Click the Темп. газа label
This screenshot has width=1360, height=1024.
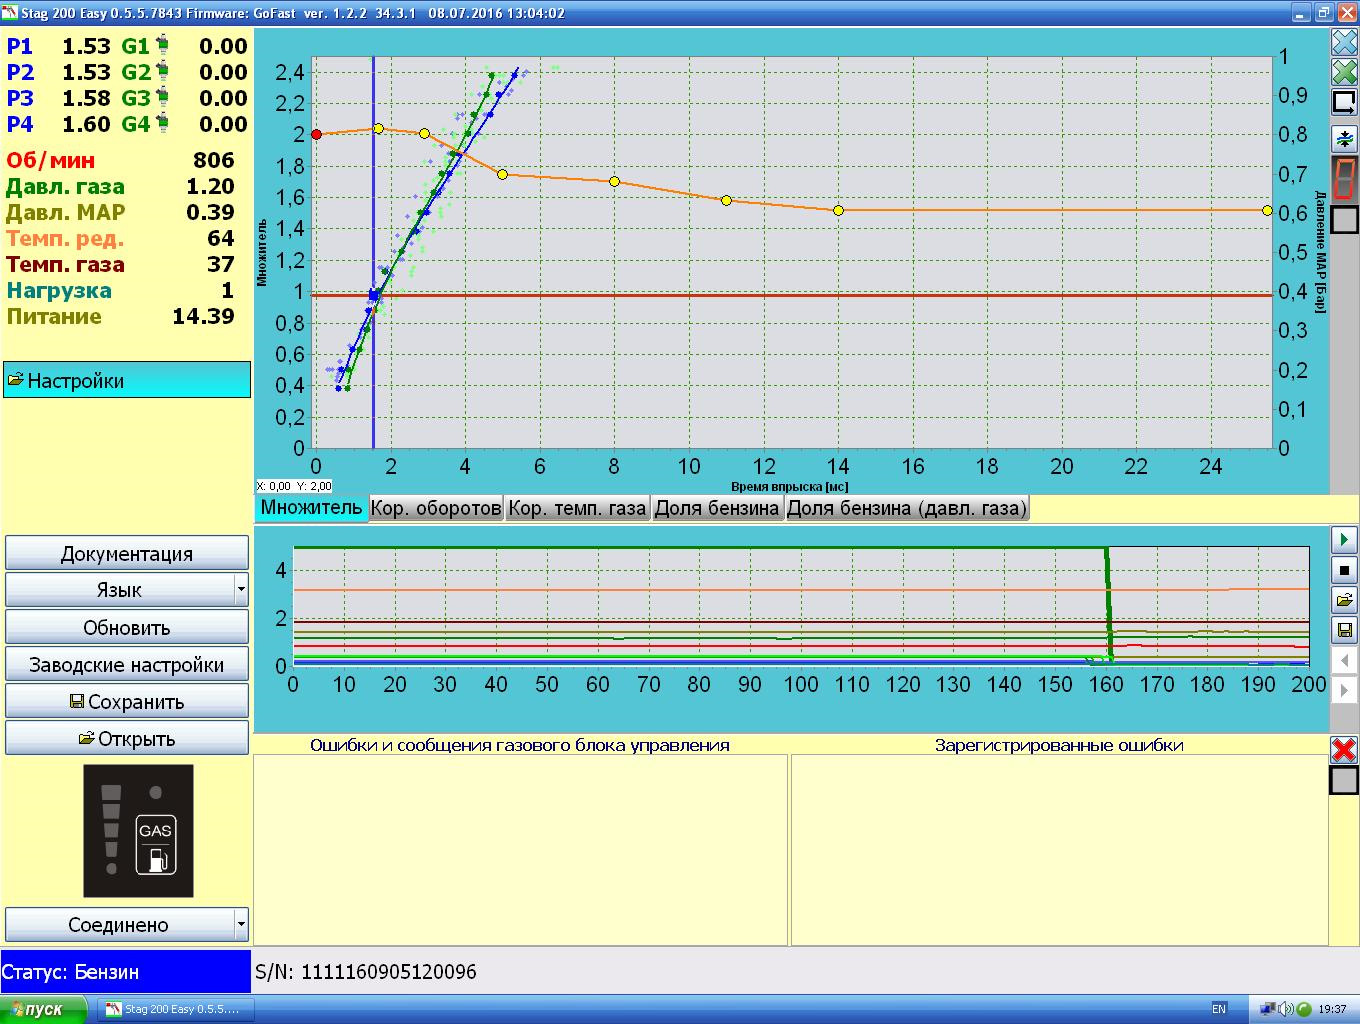coord(65,264)
